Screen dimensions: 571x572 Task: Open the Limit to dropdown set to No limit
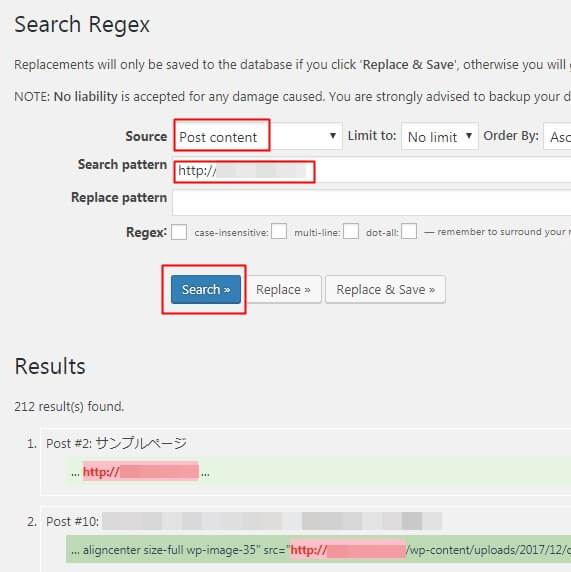pyautogui.click(x=440, y=136)
